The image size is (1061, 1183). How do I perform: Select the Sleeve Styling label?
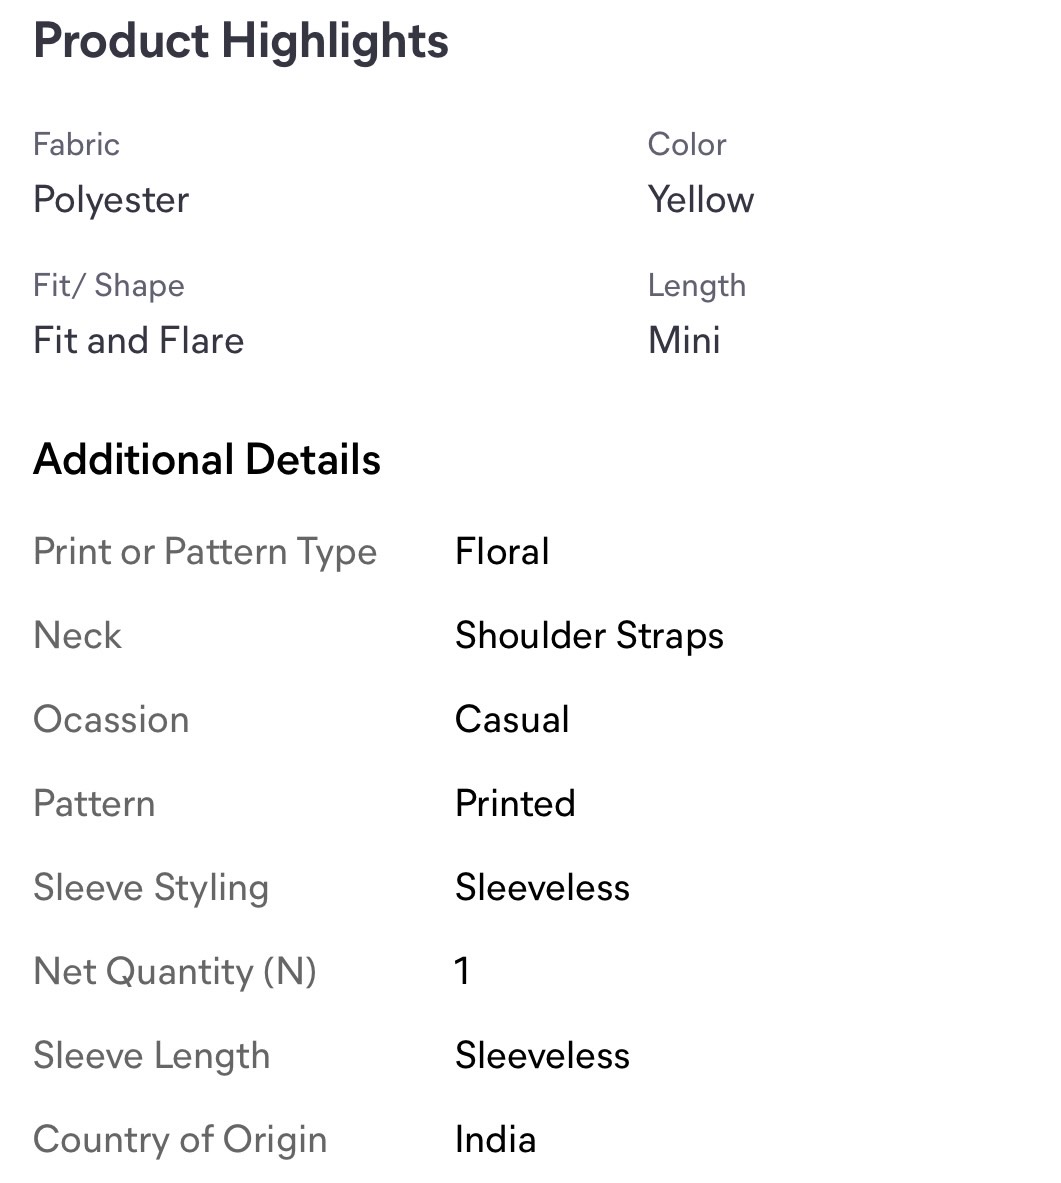coord(151,888)
